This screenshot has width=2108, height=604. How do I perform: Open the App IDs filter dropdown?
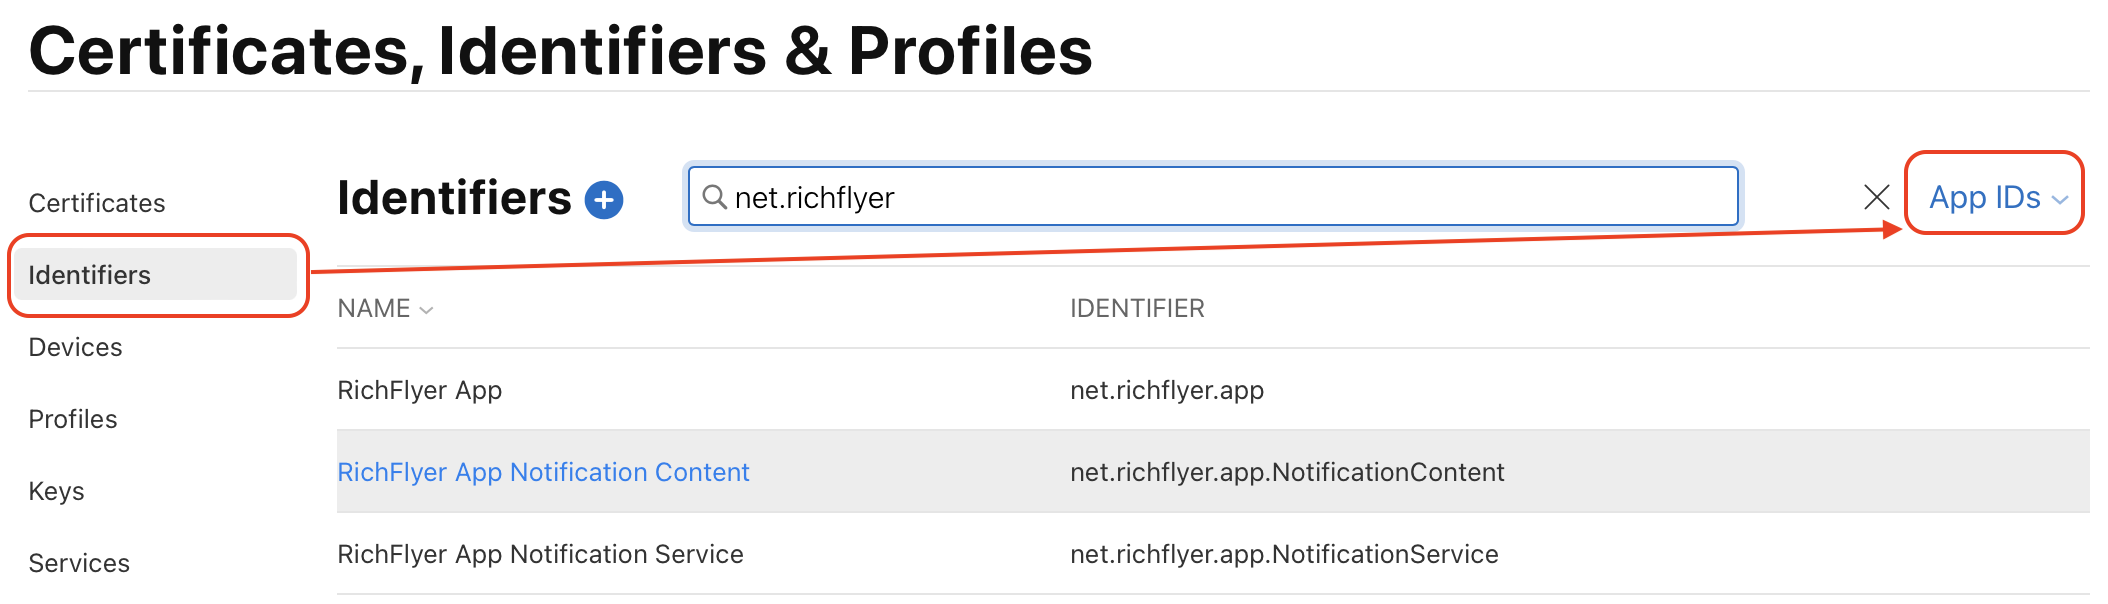(x=1998, y=198)
